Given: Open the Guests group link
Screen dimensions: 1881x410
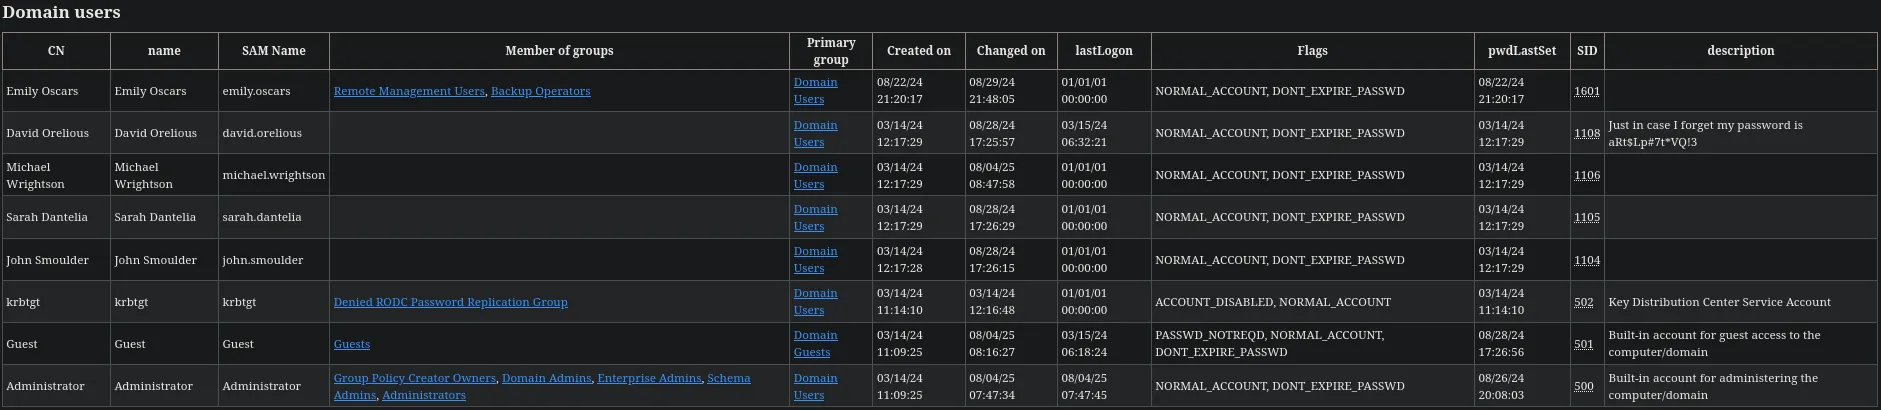Looking at the screenshot, I should coord(352,344).
